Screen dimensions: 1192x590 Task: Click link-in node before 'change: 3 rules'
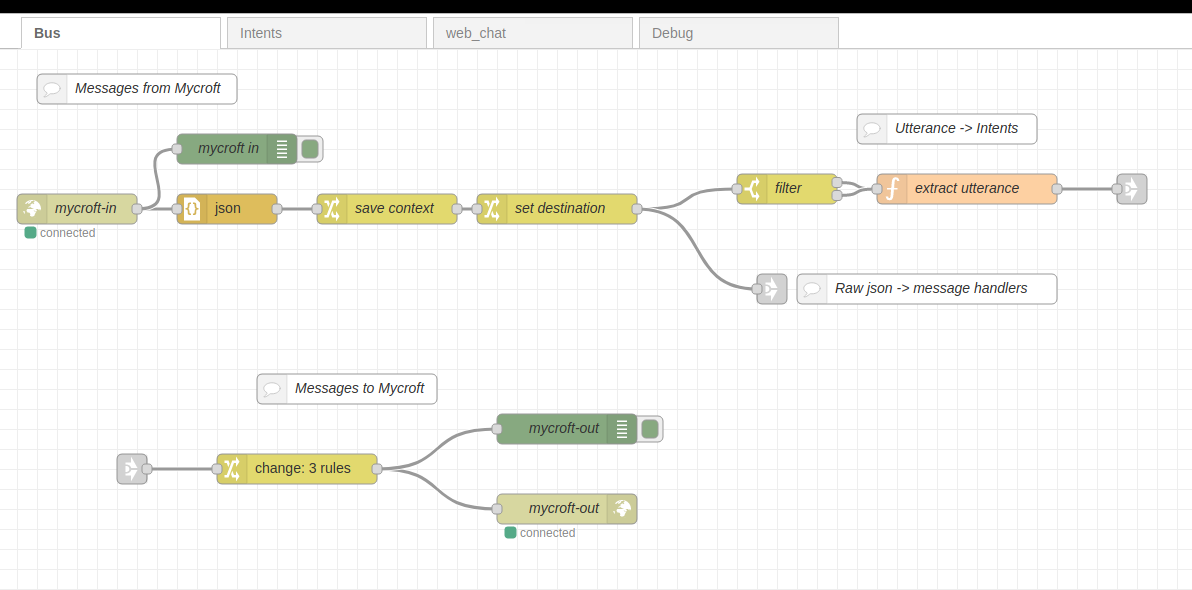132,469
